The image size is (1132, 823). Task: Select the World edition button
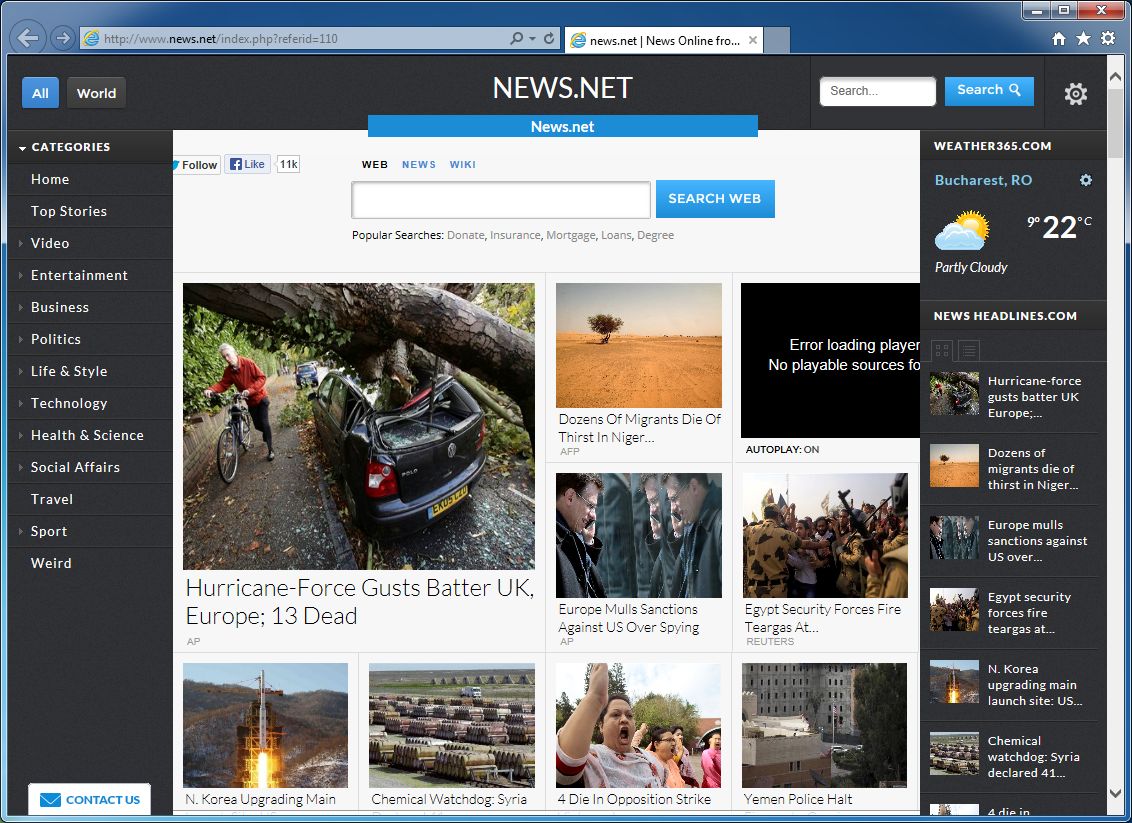coord(96,93)
